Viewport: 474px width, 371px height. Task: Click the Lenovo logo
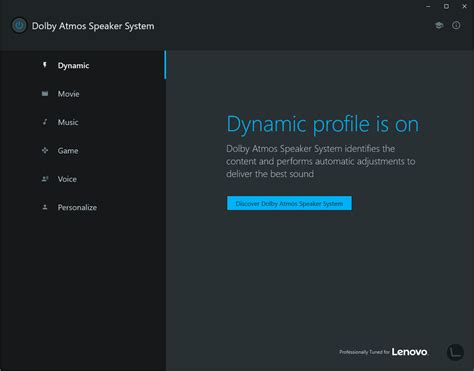(410, 352)
